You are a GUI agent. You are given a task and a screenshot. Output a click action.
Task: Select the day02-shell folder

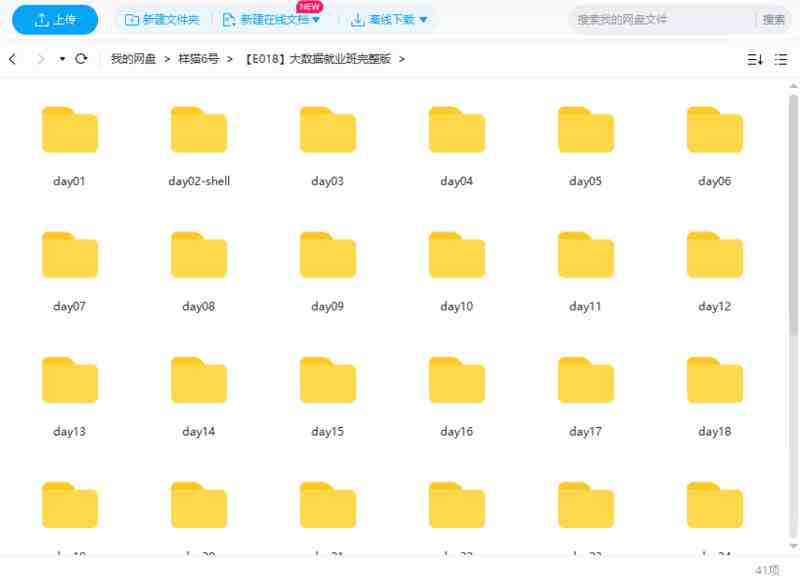199,130
